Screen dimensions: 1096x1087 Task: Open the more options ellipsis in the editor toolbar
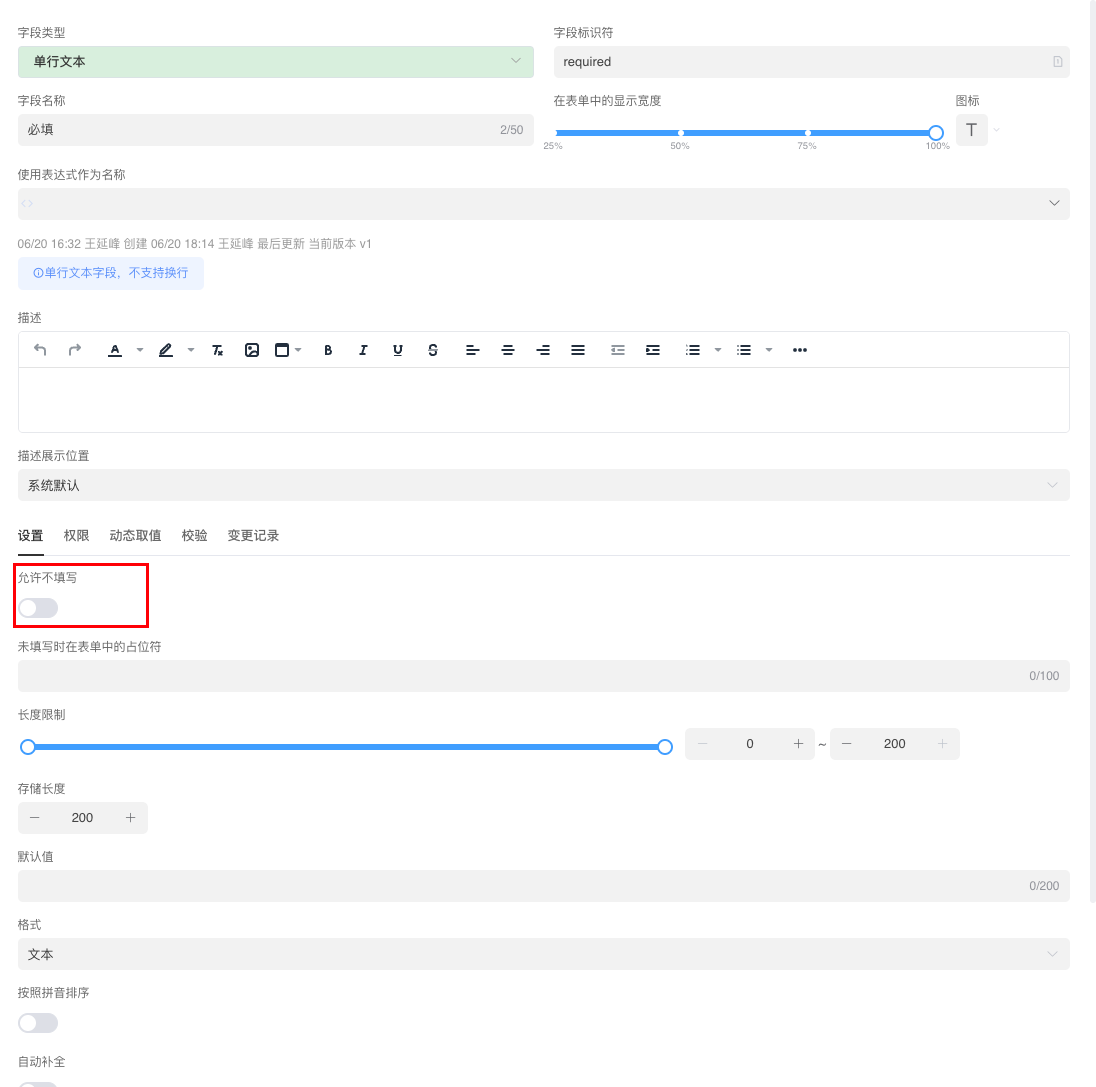tap(799, 350)
